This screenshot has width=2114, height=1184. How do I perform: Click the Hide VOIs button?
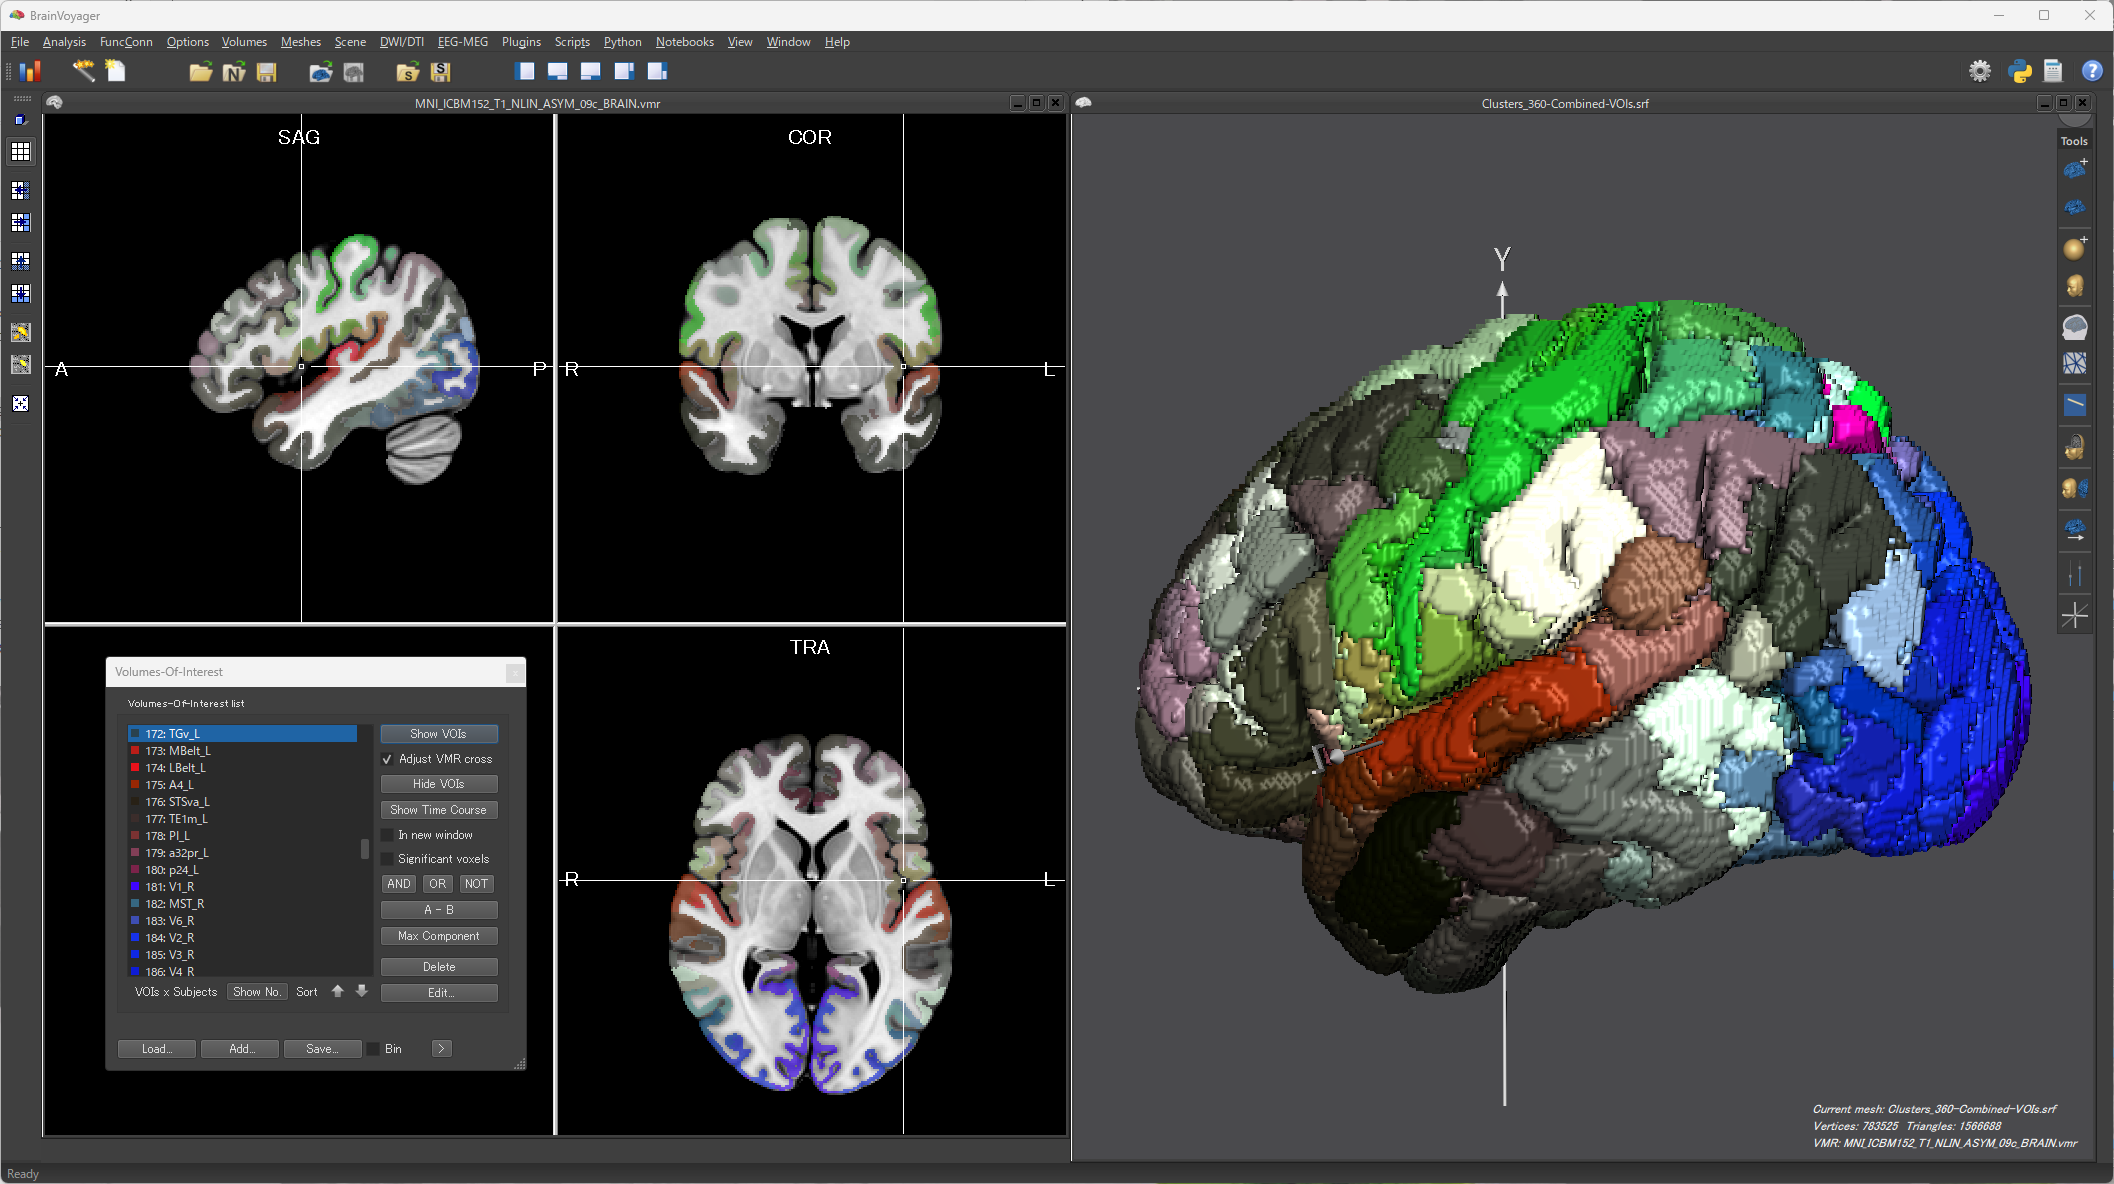tap(439, 784)
